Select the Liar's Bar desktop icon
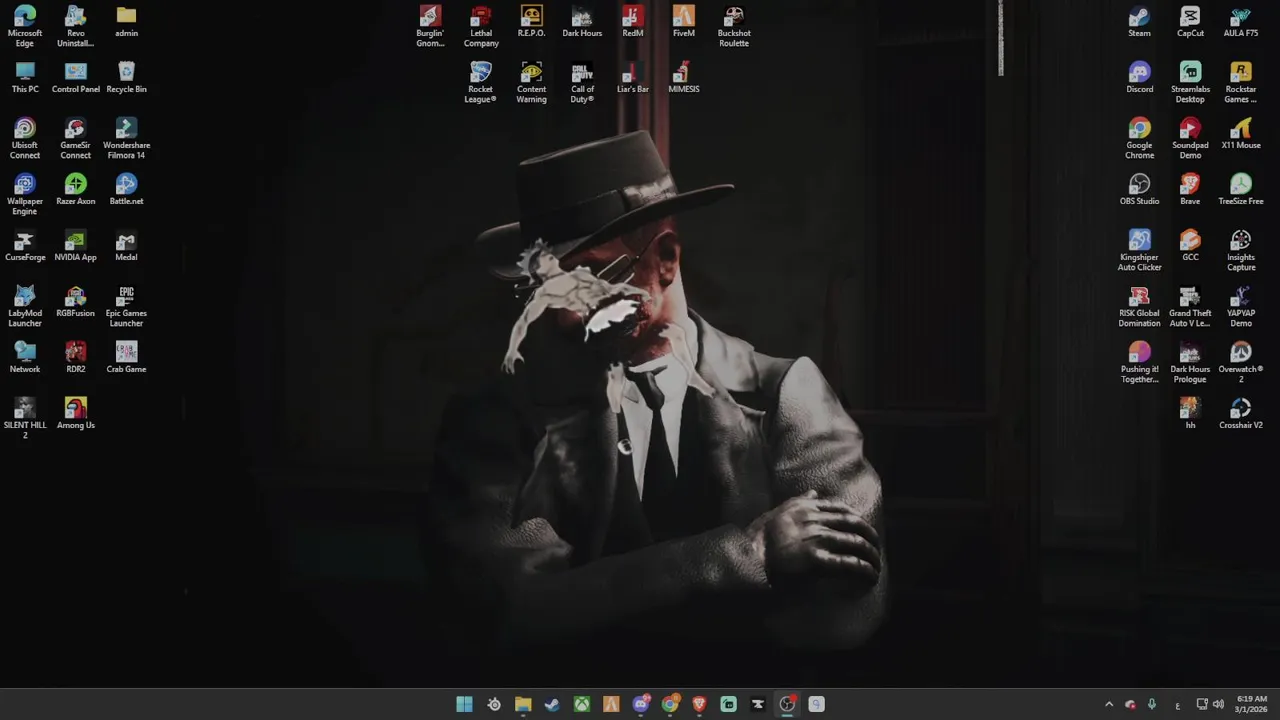This screenshot has height=720, width=1280. click(633, 77)
